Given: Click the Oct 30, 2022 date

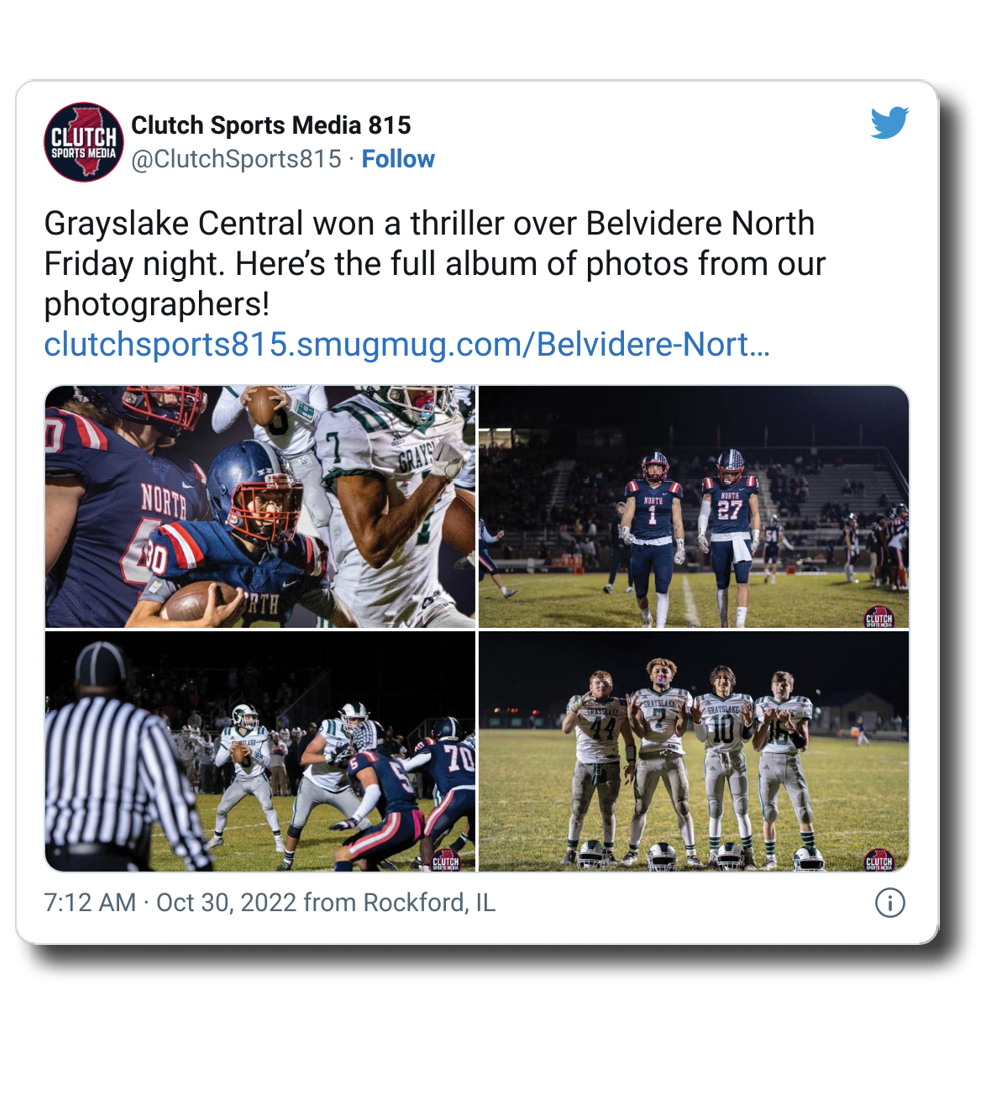Looking at the screenshot, I should 226,903.
